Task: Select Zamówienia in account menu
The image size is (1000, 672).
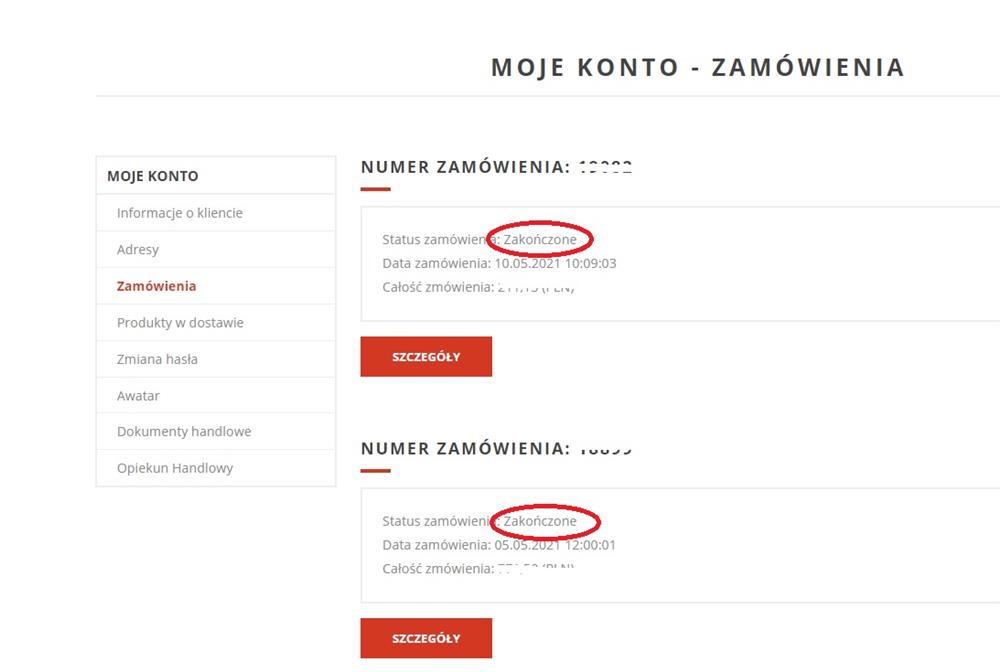Action: [x=157, y=286]
